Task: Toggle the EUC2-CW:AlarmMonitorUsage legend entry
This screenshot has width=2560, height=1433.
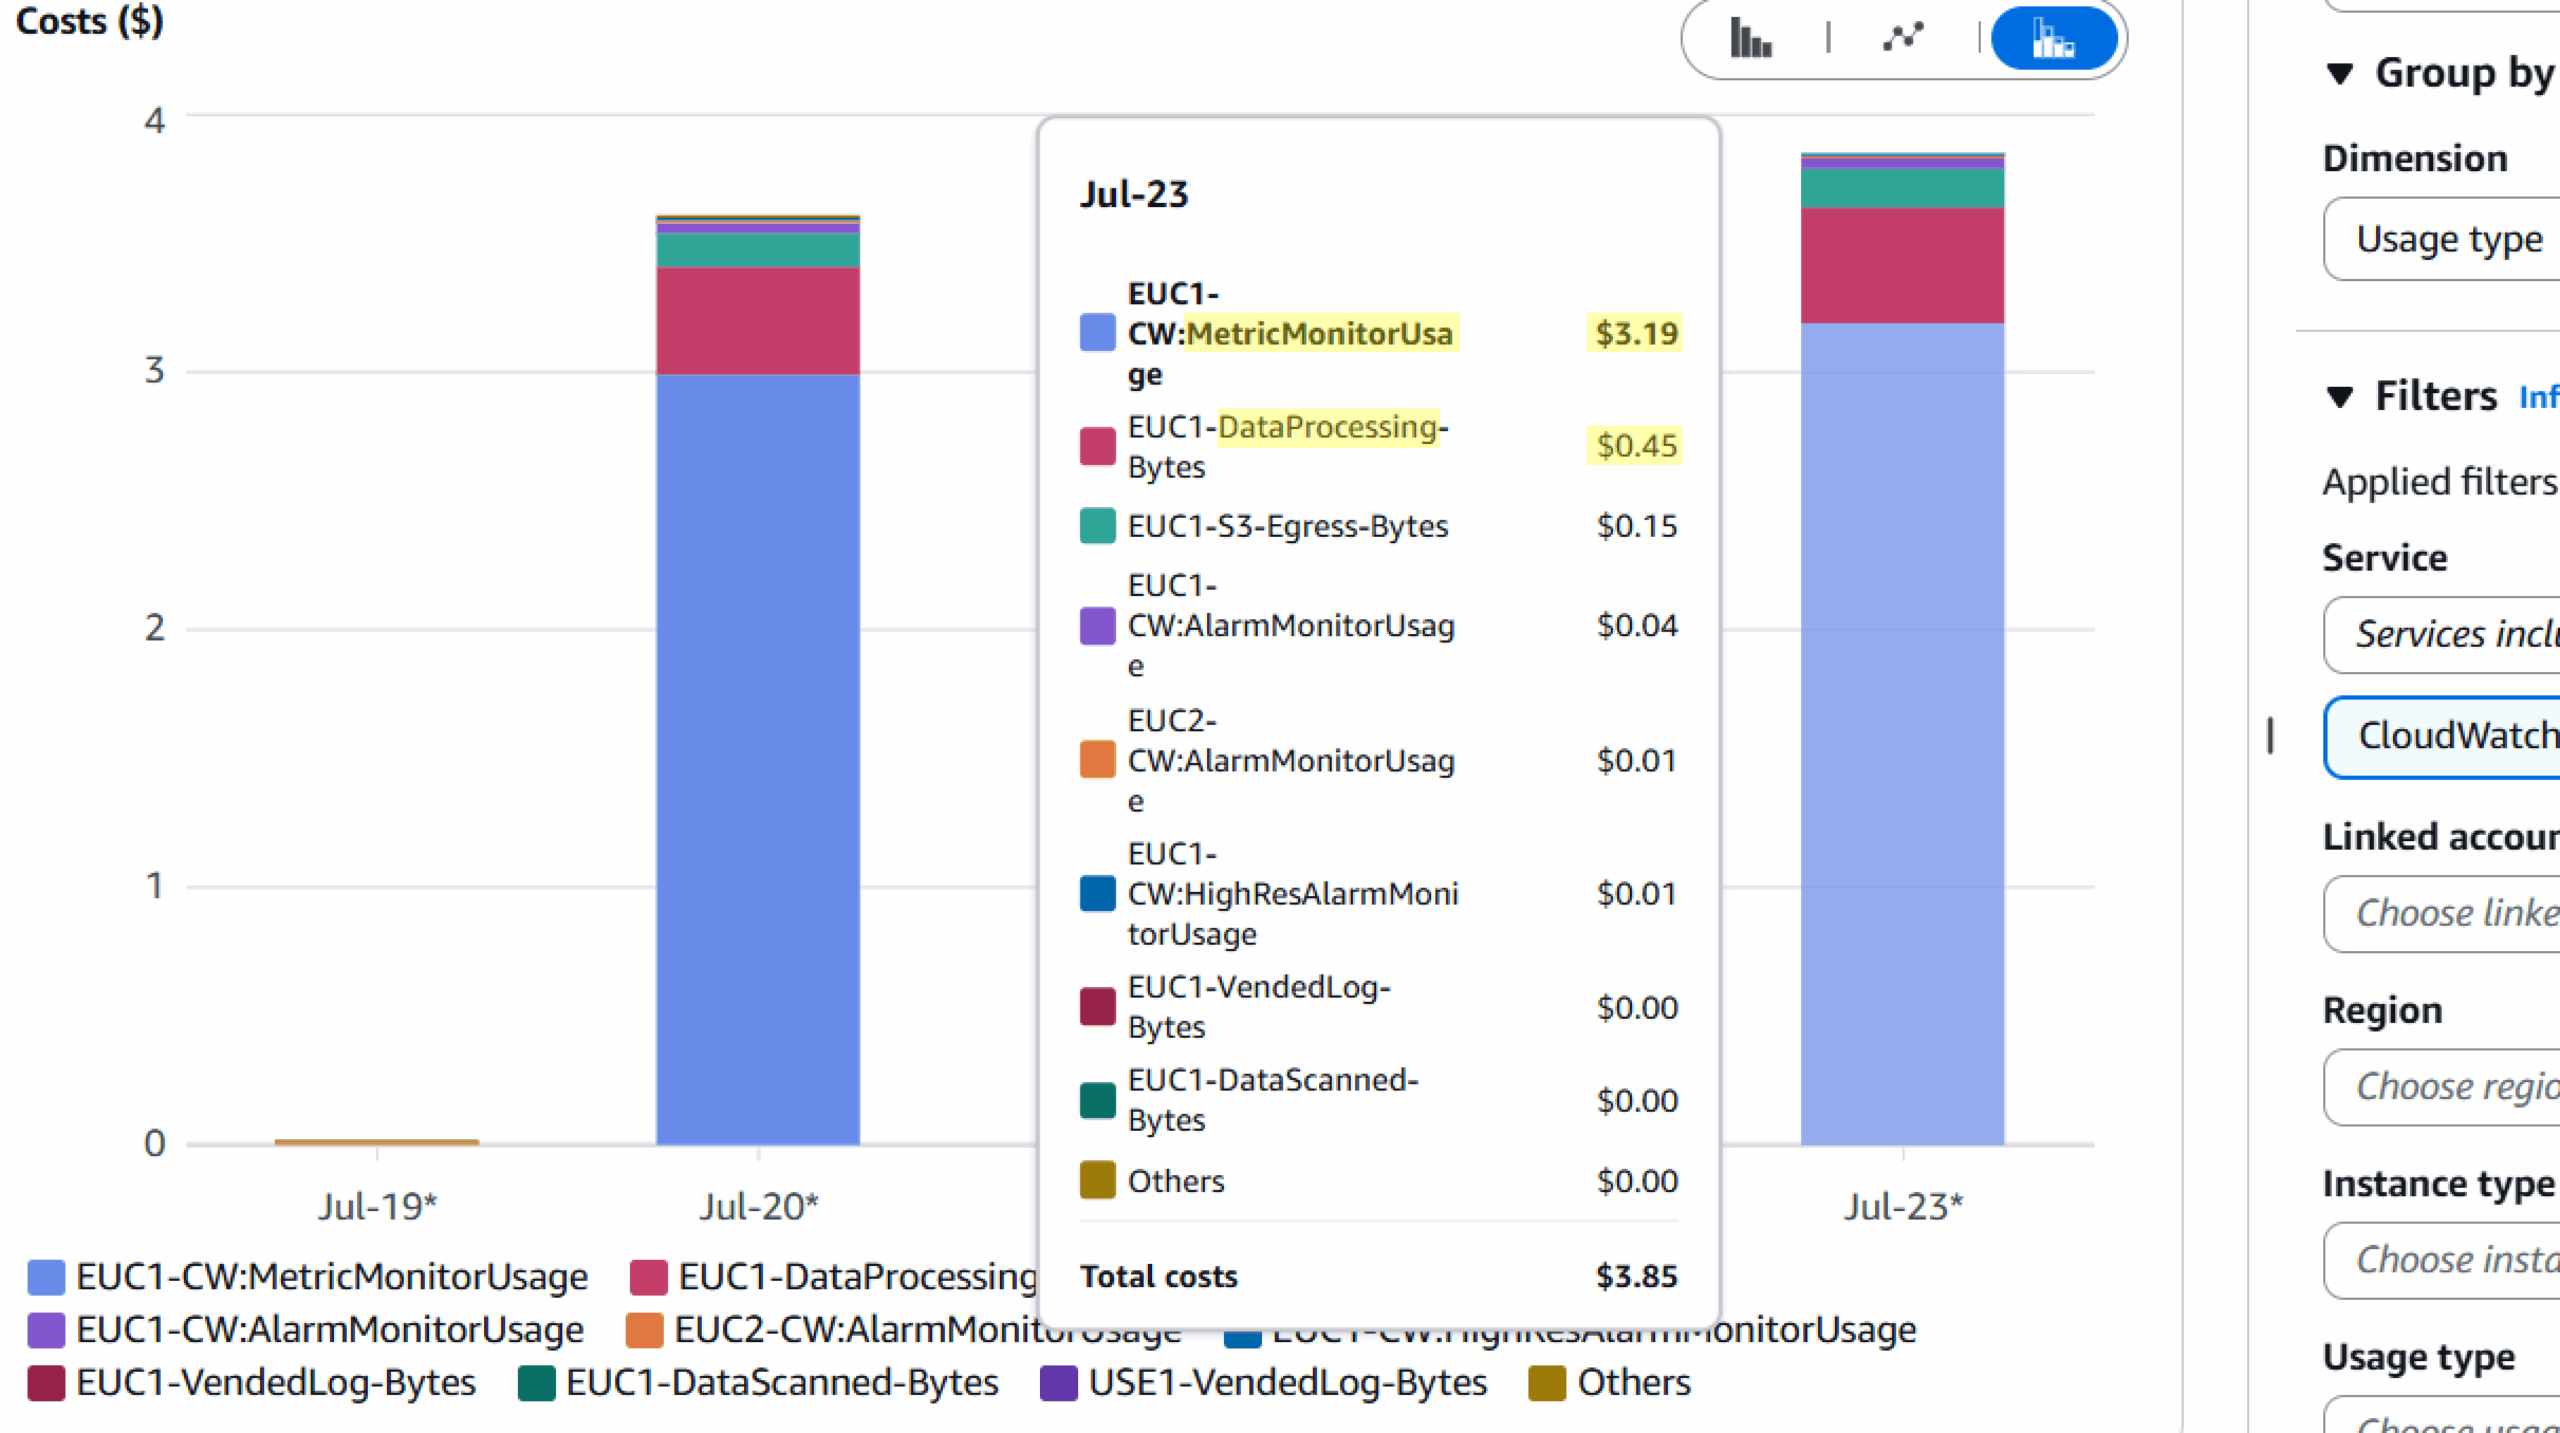Action: (x=643, y=1330)
